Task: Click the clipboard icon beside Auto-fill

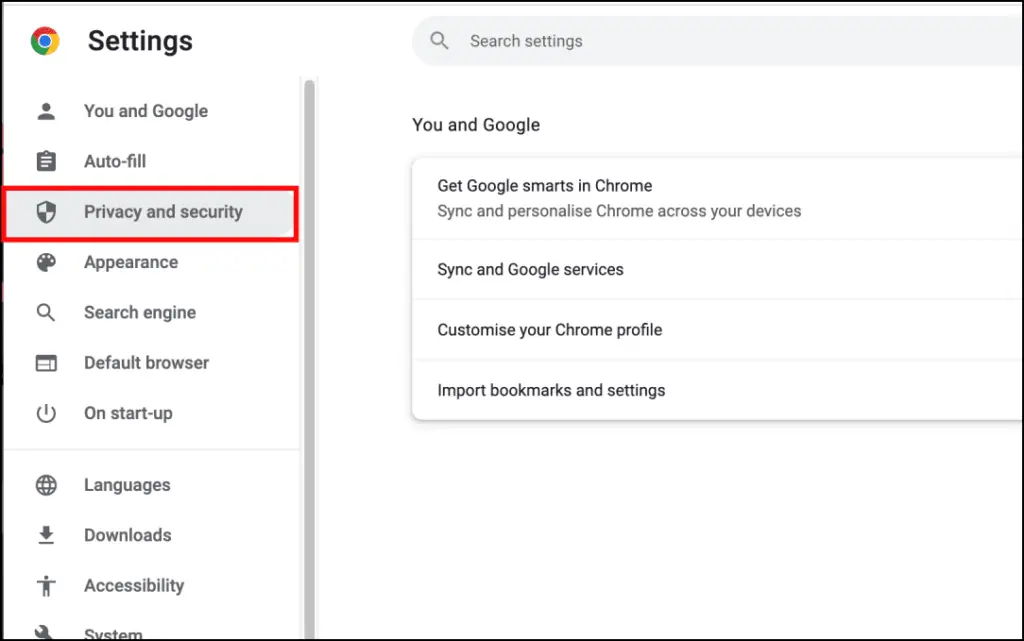Action: 46,161
